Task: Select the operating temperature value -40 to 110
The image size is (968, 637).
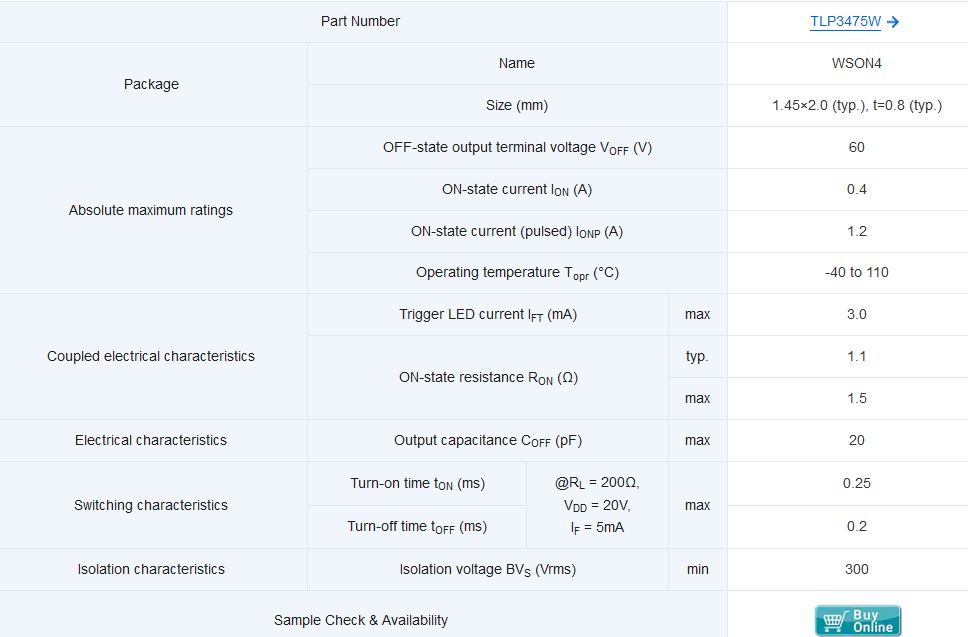Action: (856, 272)
